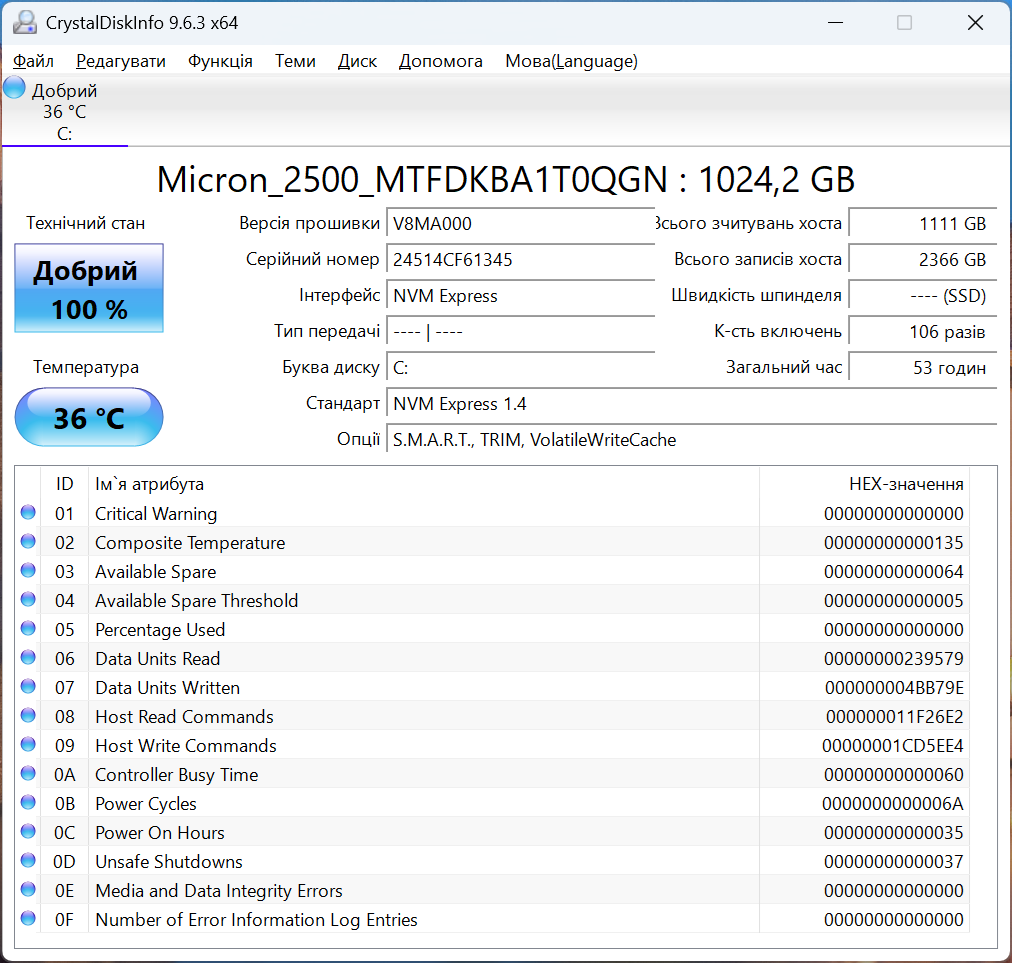Image resolution: width=1012 pixels, height=963 pixels.
Task: Click the status orb for Composite Temperature row
Action: (28, 542)
